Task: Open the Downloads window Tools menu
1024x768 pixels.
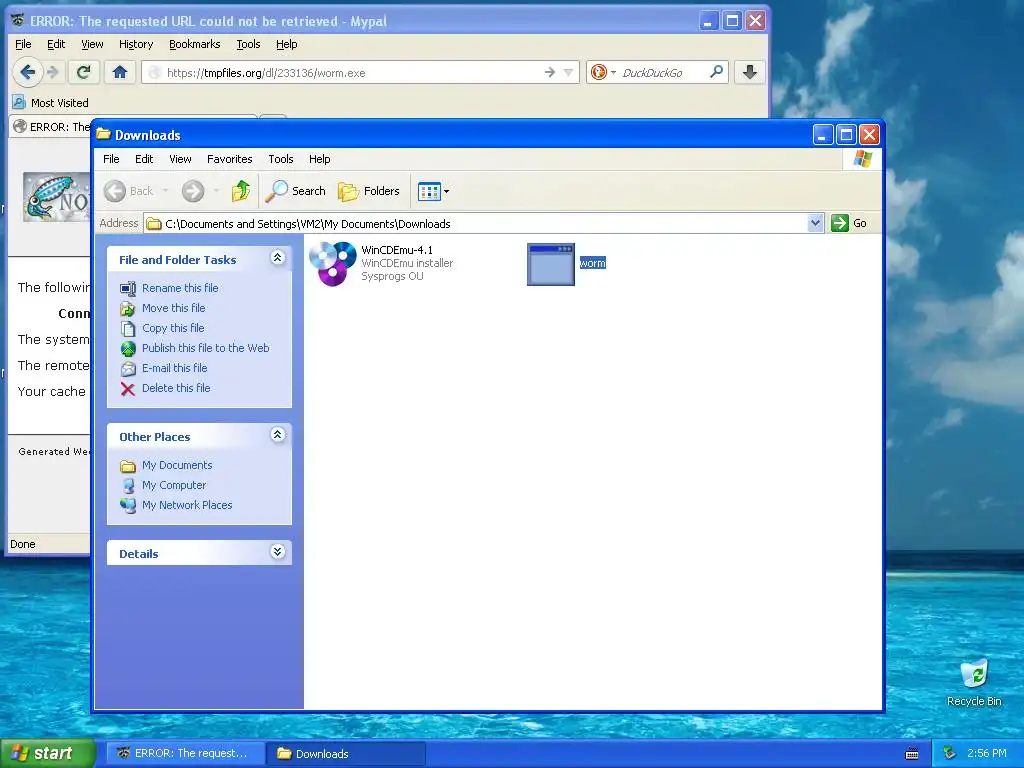Action: tap(281, 159)
